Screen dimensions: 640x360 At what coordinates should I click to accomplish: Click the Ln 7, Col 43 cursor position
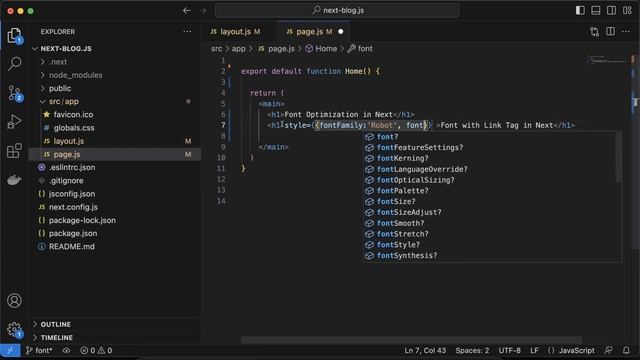coord(425,350)
